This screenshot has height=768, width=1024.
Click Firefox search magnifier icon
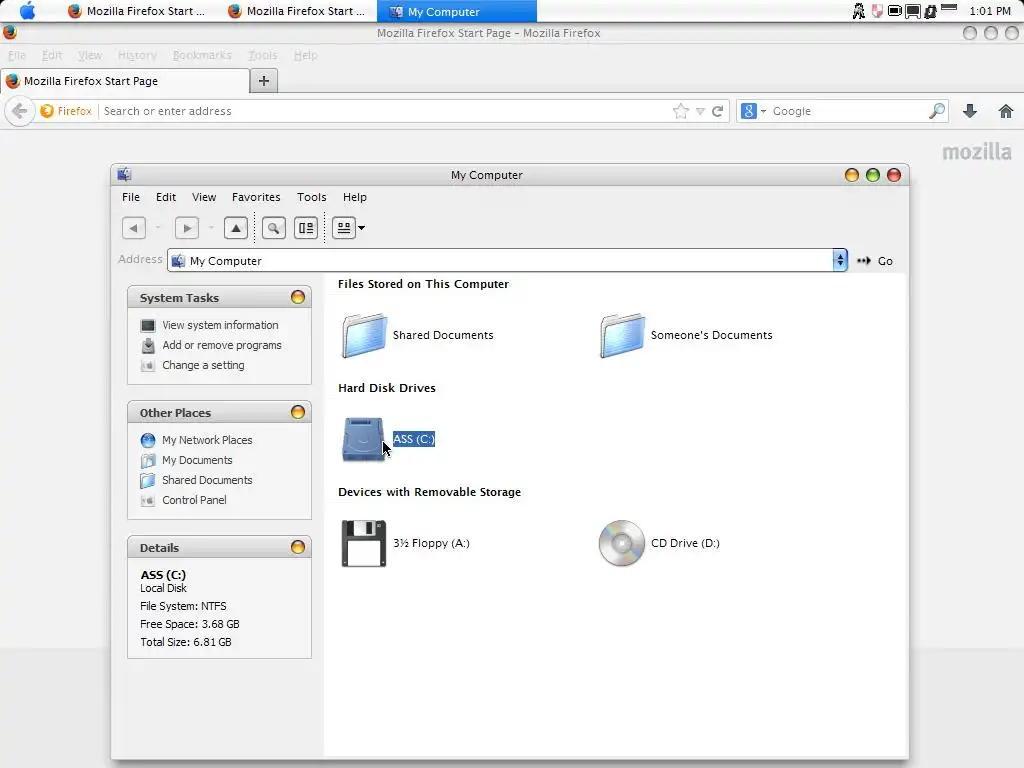(936, 111)
